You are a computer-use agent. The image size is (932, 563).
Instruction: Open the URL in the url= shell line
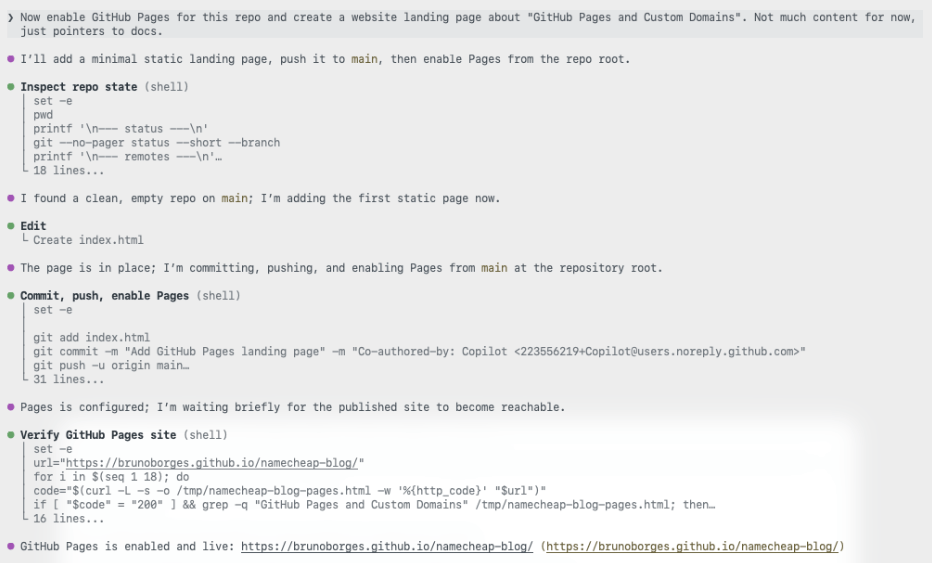(212, 463)
